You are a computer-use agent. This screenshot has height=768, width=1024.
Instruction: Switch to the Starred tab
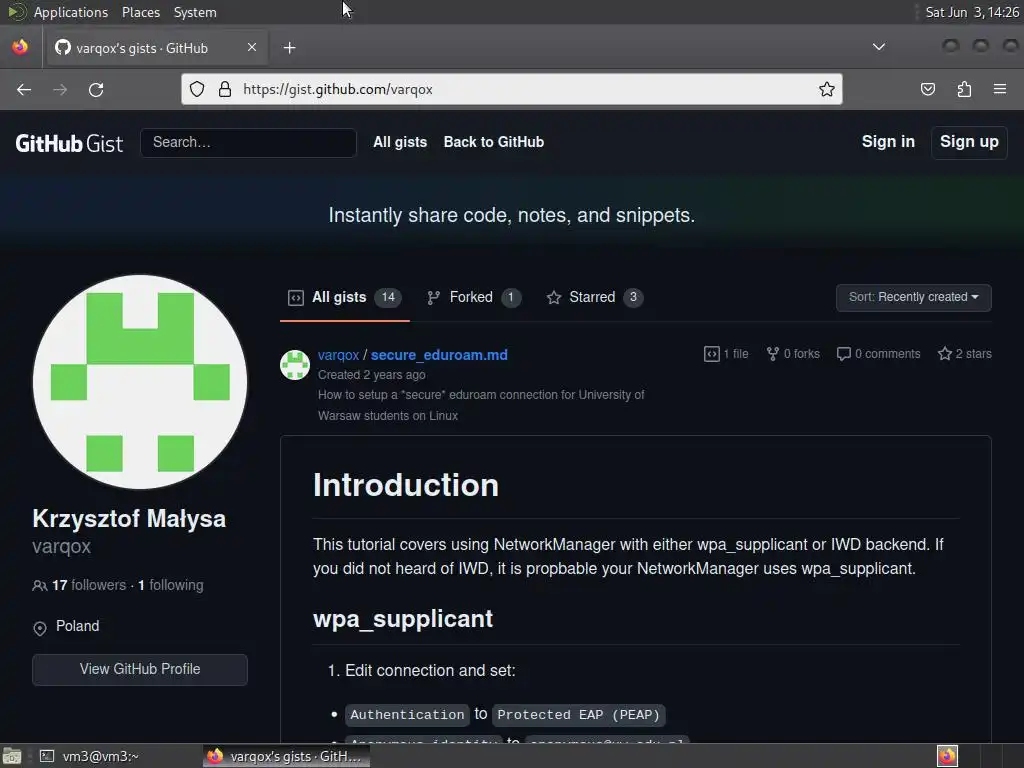594,298
